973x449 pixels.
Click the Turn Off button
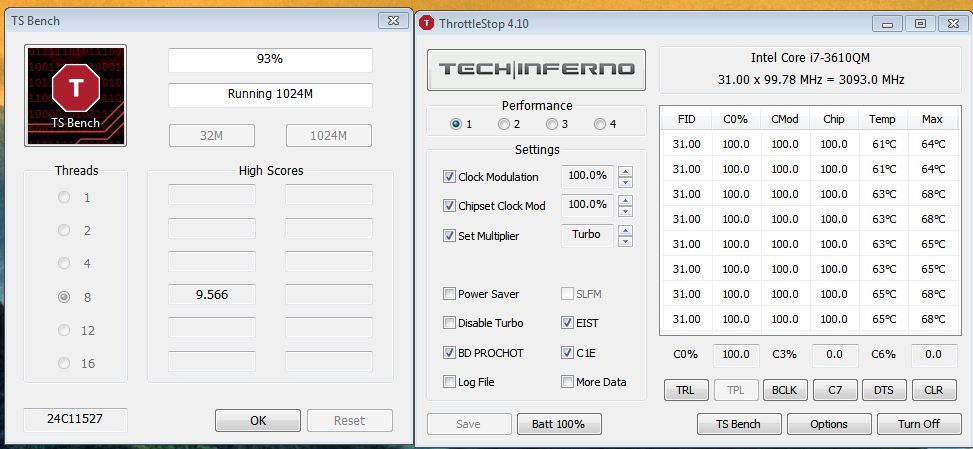point(919,424)
